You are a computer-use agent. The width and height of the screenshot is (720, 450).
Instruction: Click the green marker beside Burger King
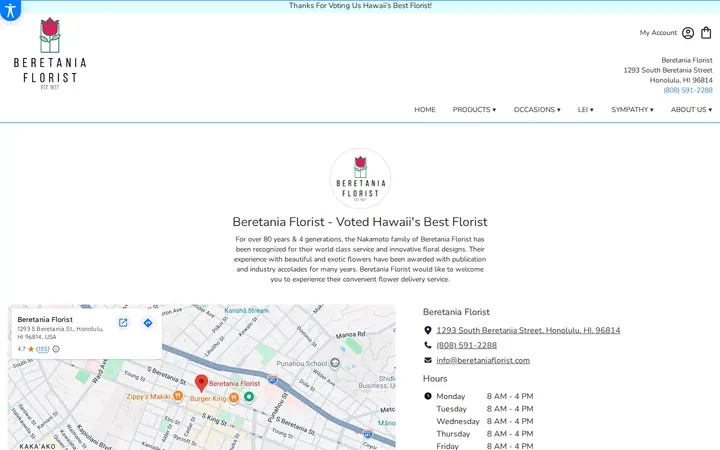[x=249, y=396]
